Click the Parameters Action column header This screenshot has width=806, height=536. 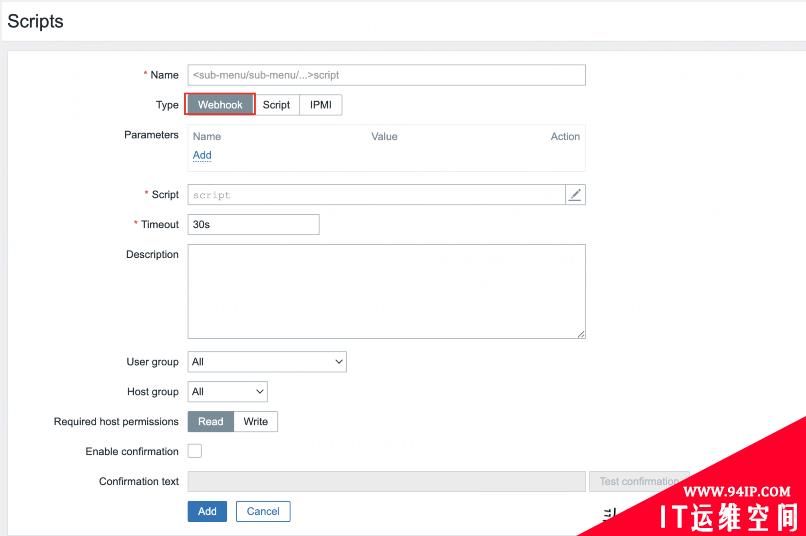[565, 137]
